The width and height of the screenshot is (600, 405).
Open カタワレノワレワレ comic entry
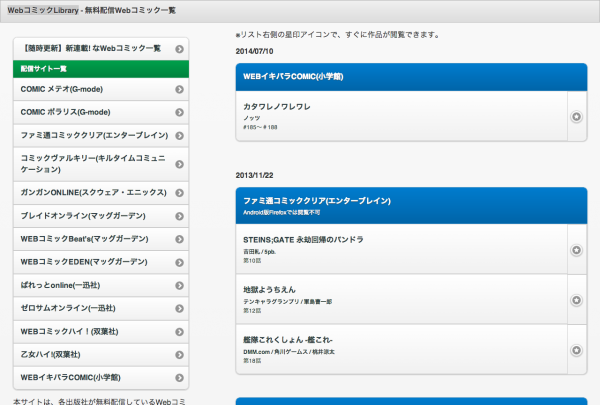tap(401, 116)
